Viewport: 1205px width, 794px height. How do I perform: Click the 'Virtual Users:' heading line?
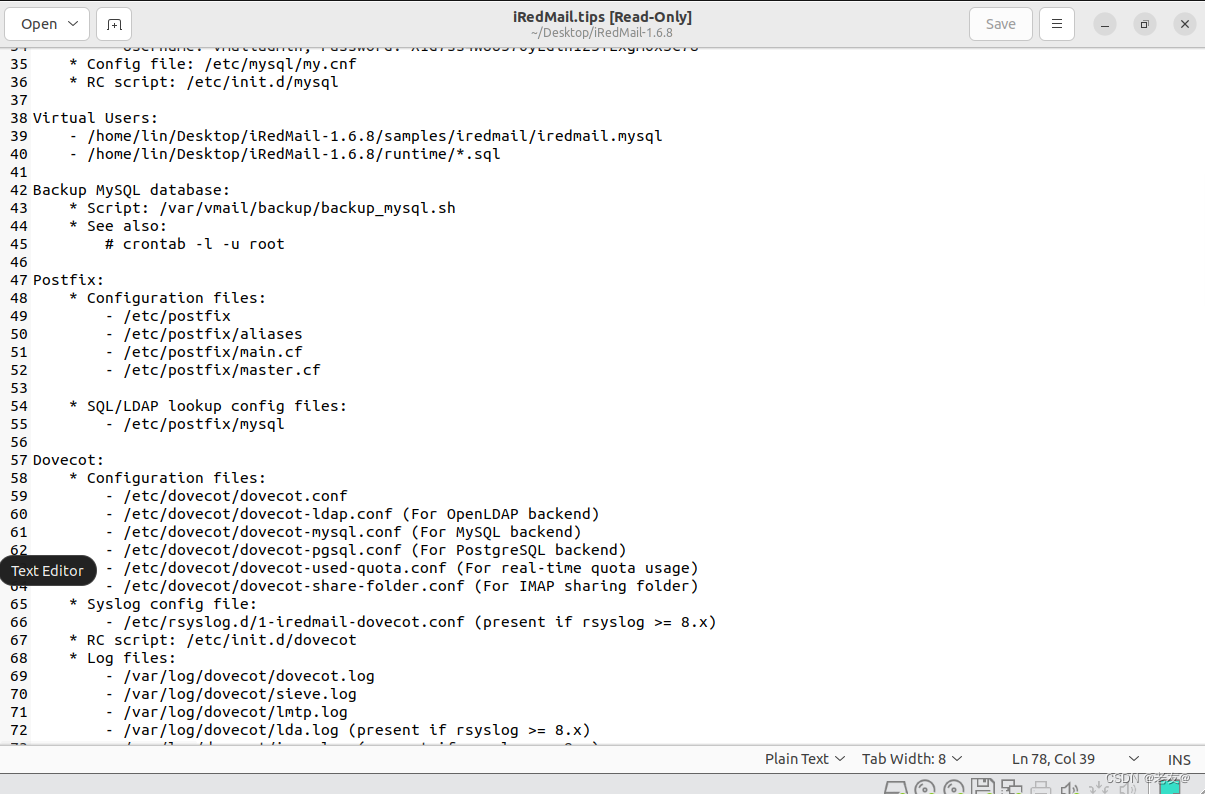tap(95, 118)
